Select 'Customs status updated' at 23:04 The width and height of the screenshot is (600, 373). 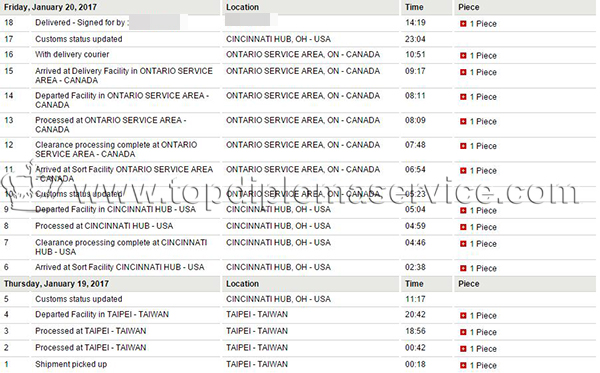79,39
